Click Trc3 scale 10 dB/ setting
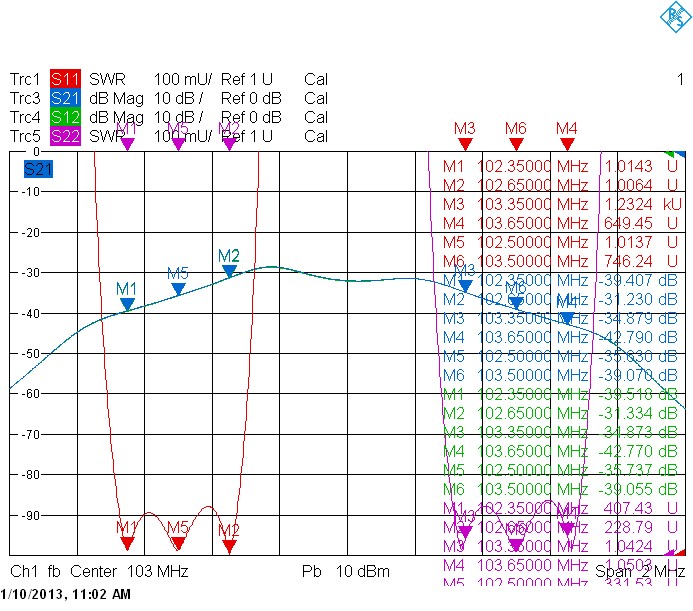 click(x=178, y=98)
